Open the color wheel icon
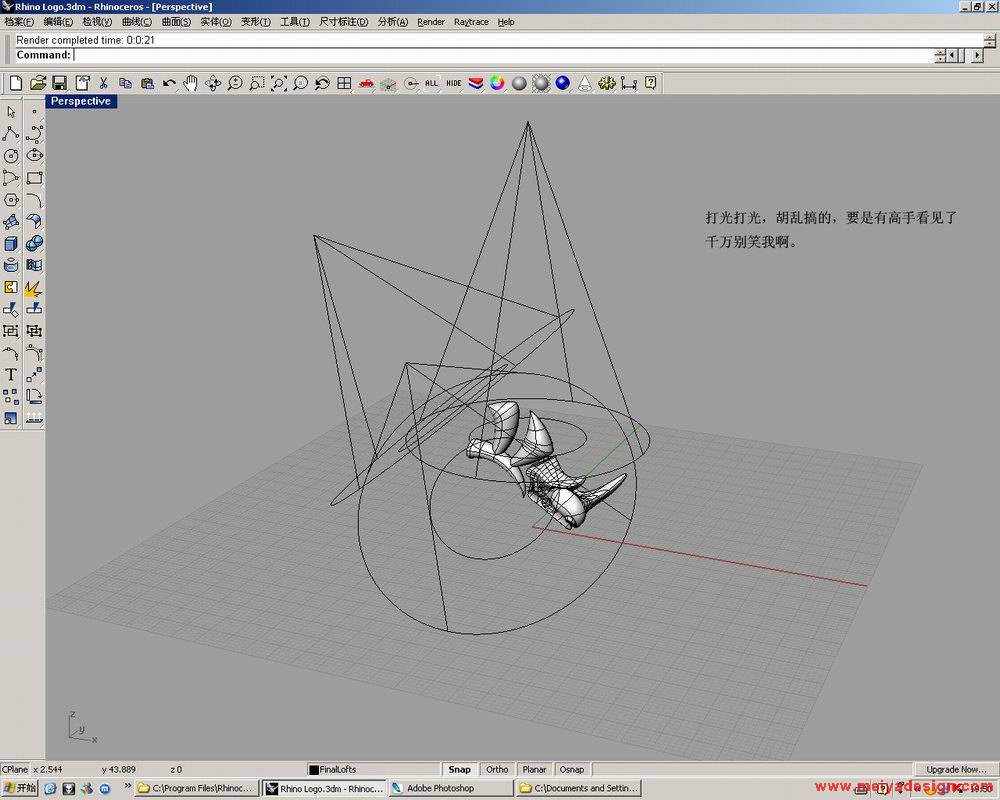The width and height of the screenshot is (1000, 800). coord(497,83)
